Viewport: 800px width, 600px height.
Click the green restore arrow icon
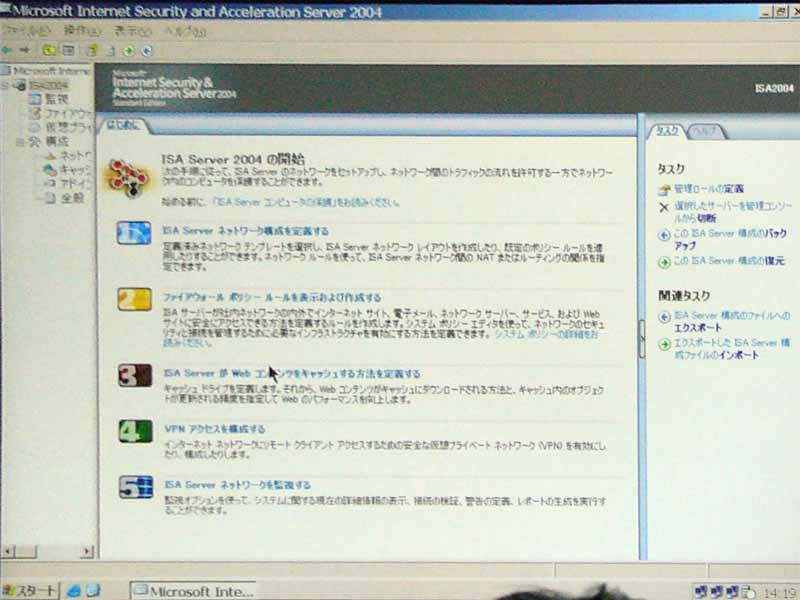664,262
